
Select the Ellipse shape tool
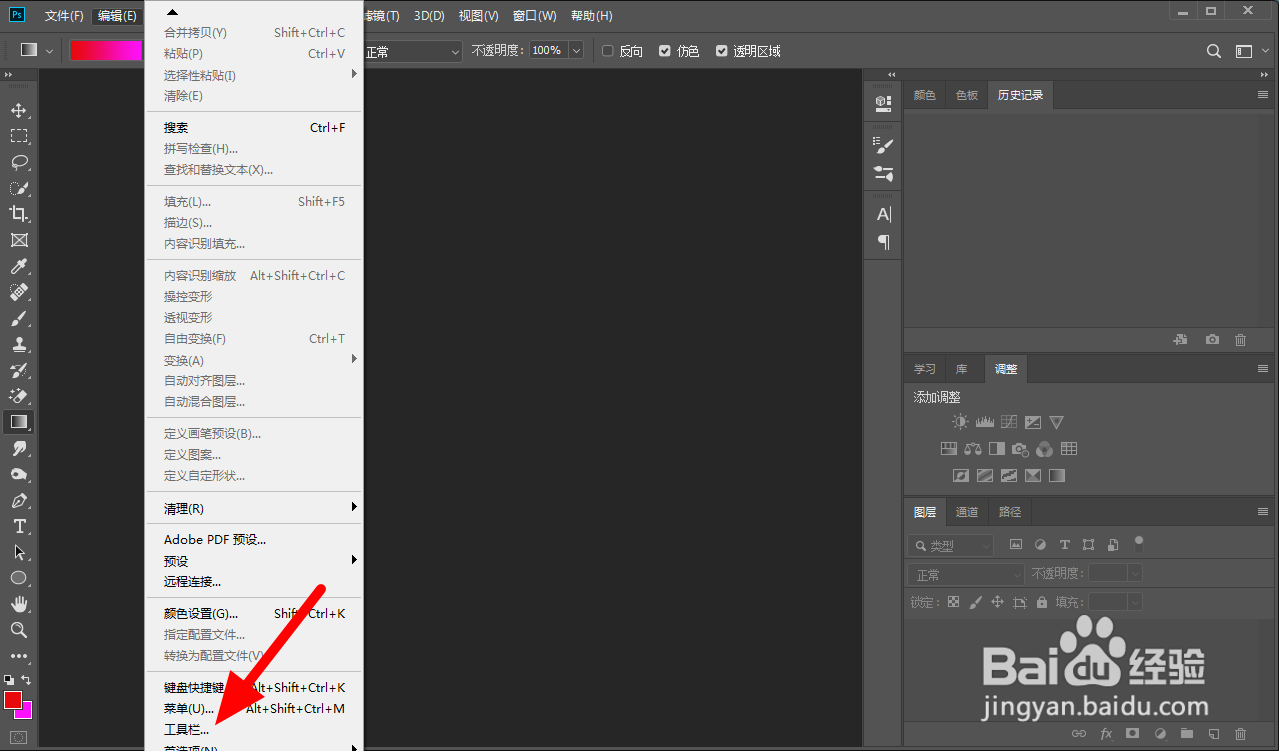[19, 578]
